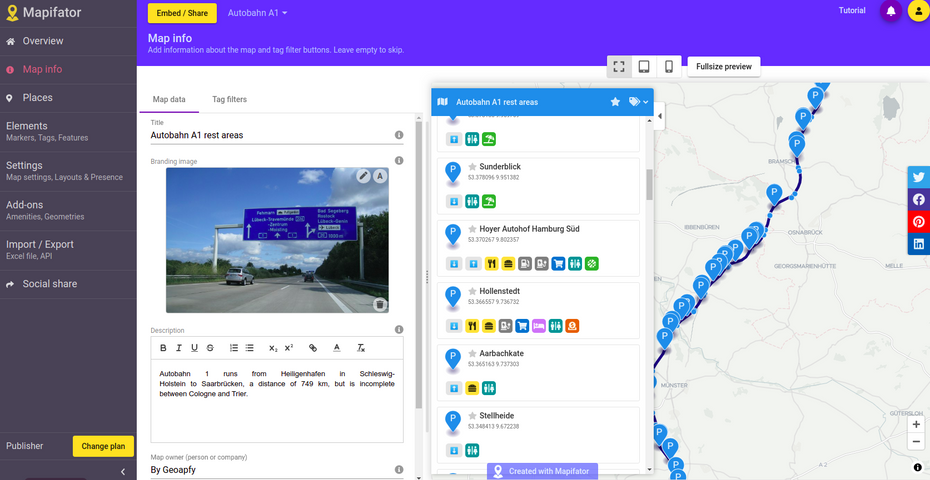Open the Autobahn A1 map selector dropdown
The height and width of the screenshot is (480, 930).
[x=257, y=13]
